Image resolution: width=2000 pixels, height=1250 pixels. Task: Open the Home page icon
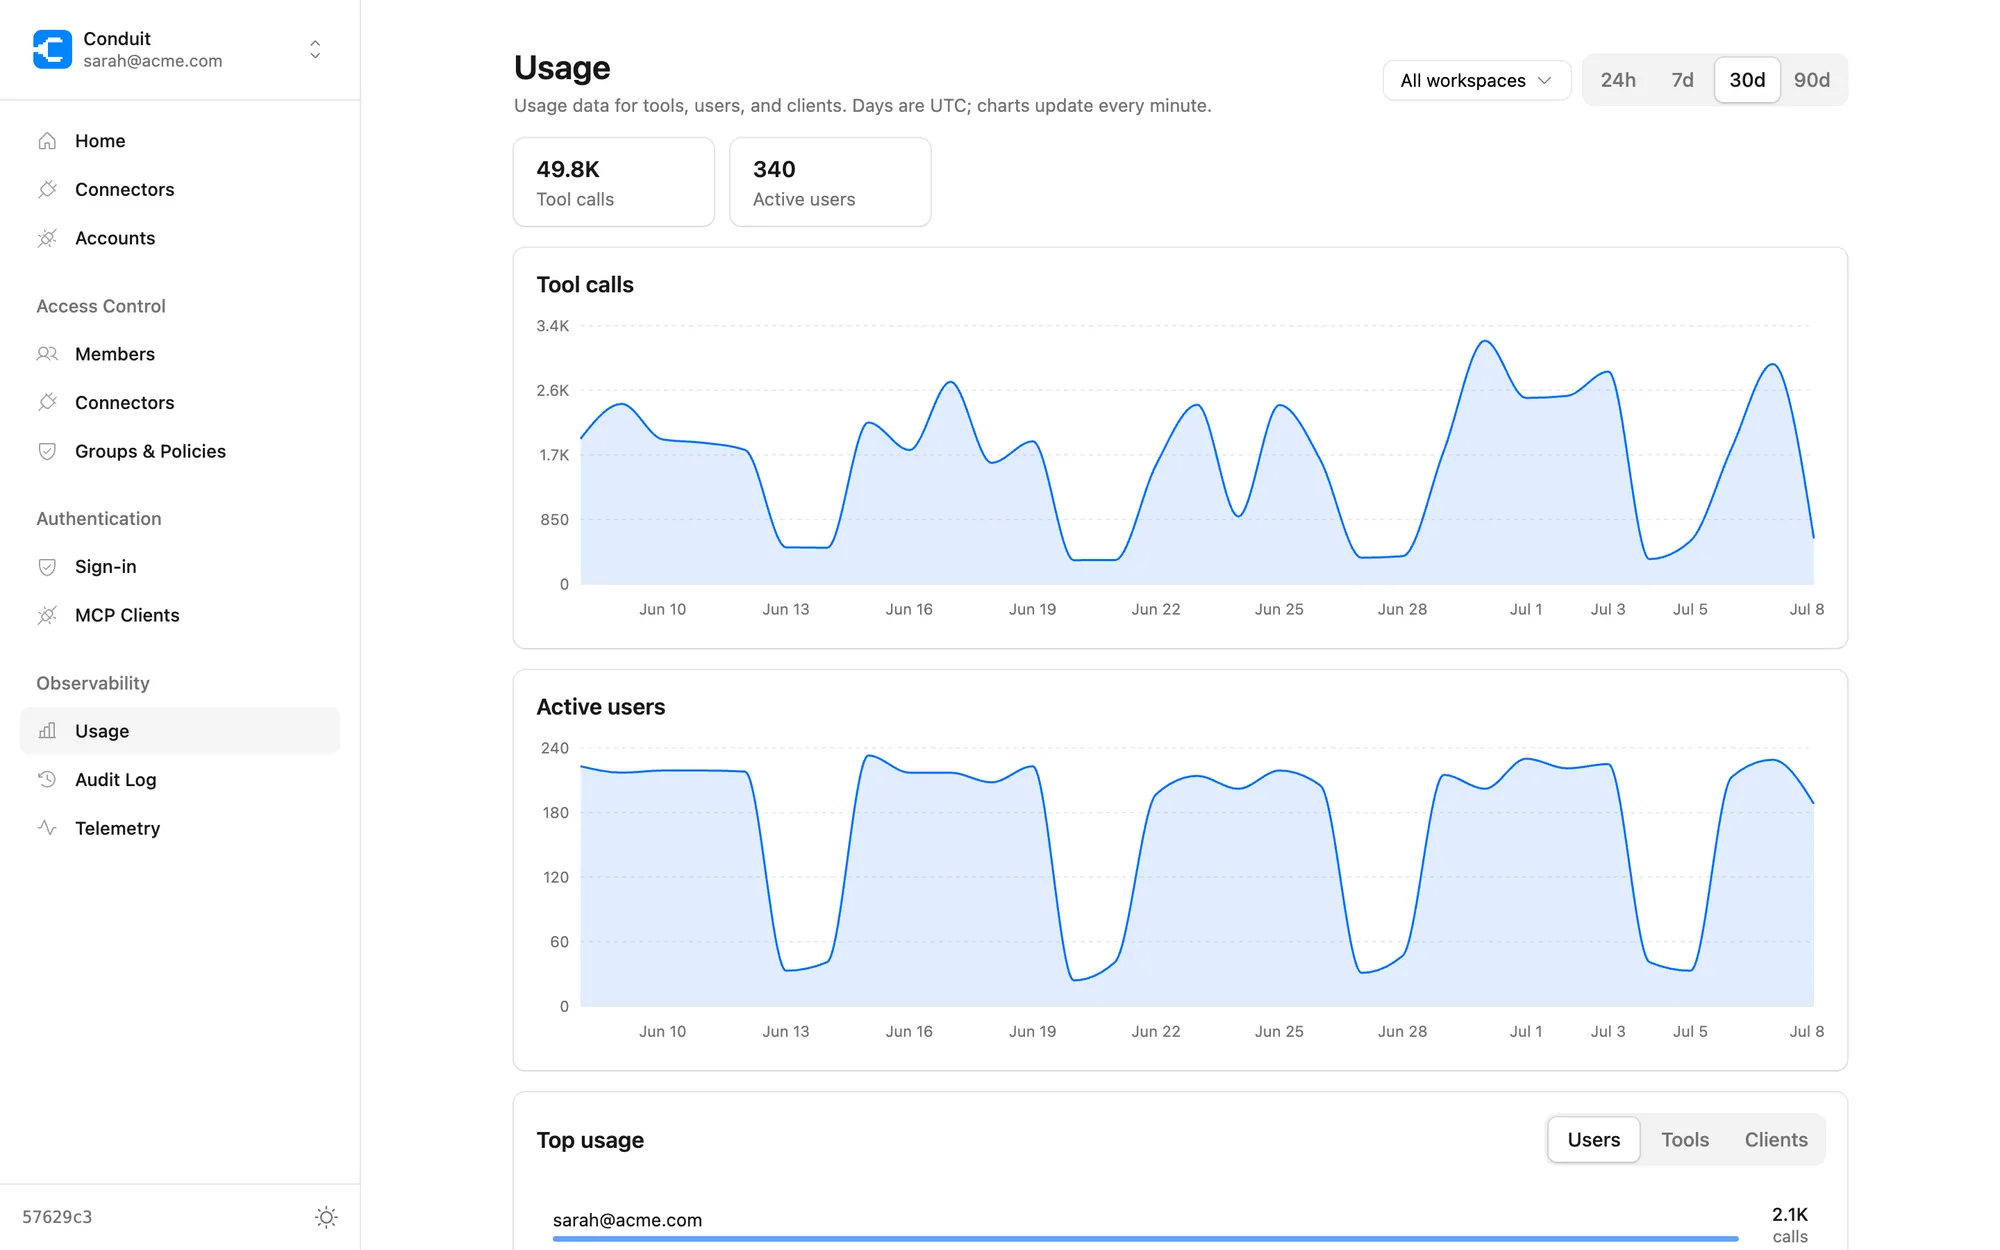[x=47, y=141]
